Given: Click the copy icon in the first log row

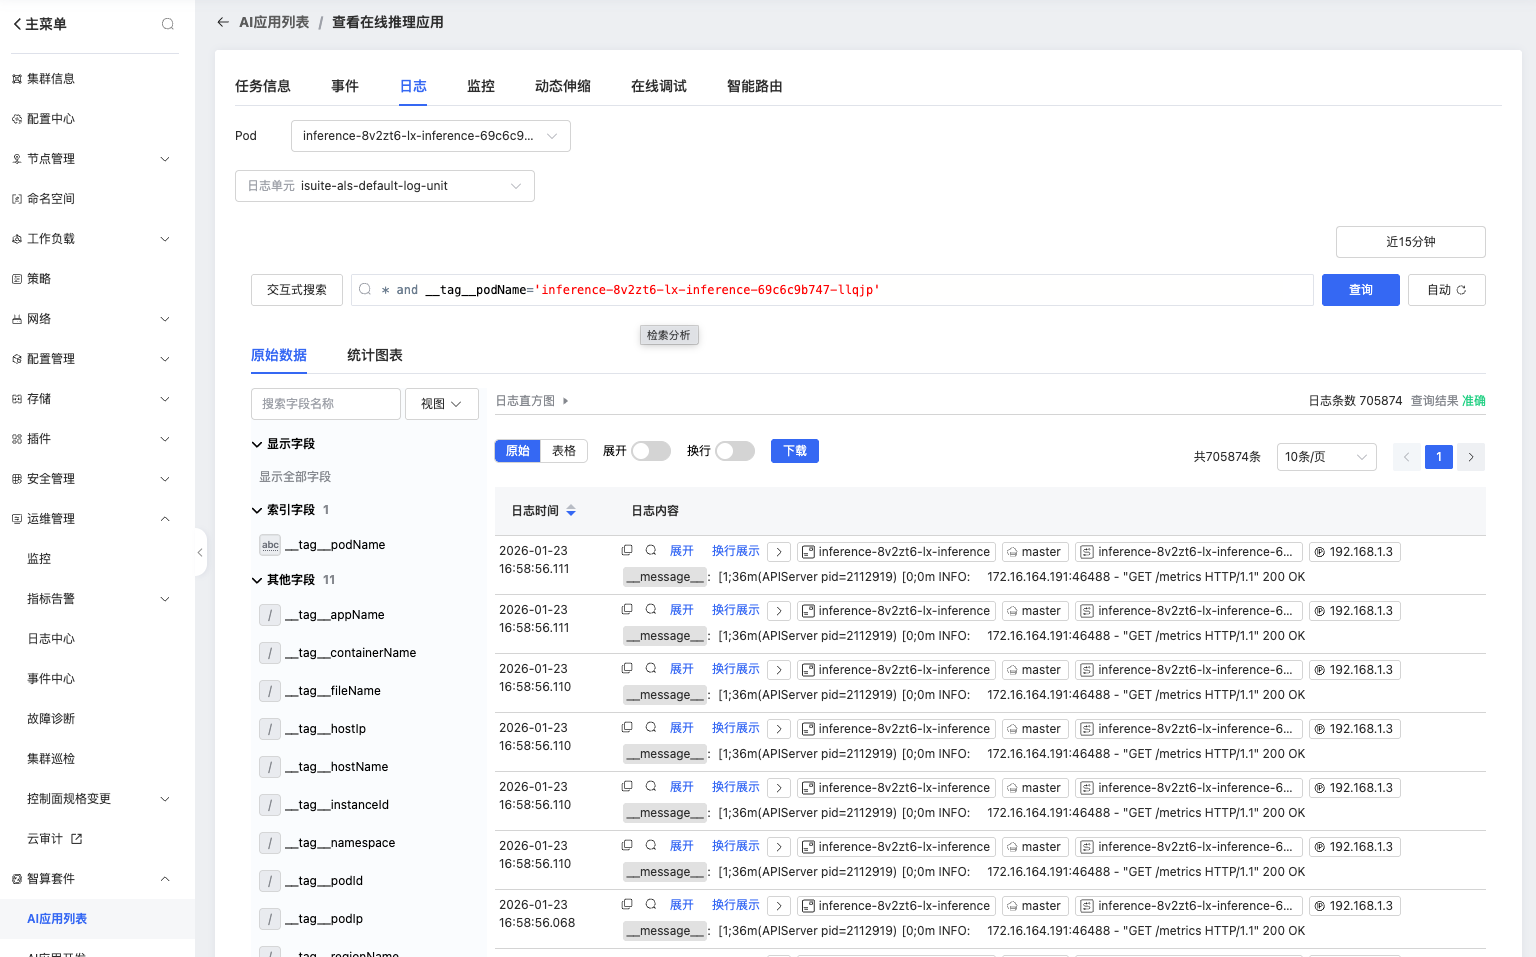Looking at the screenshot, I should point(627,551).
